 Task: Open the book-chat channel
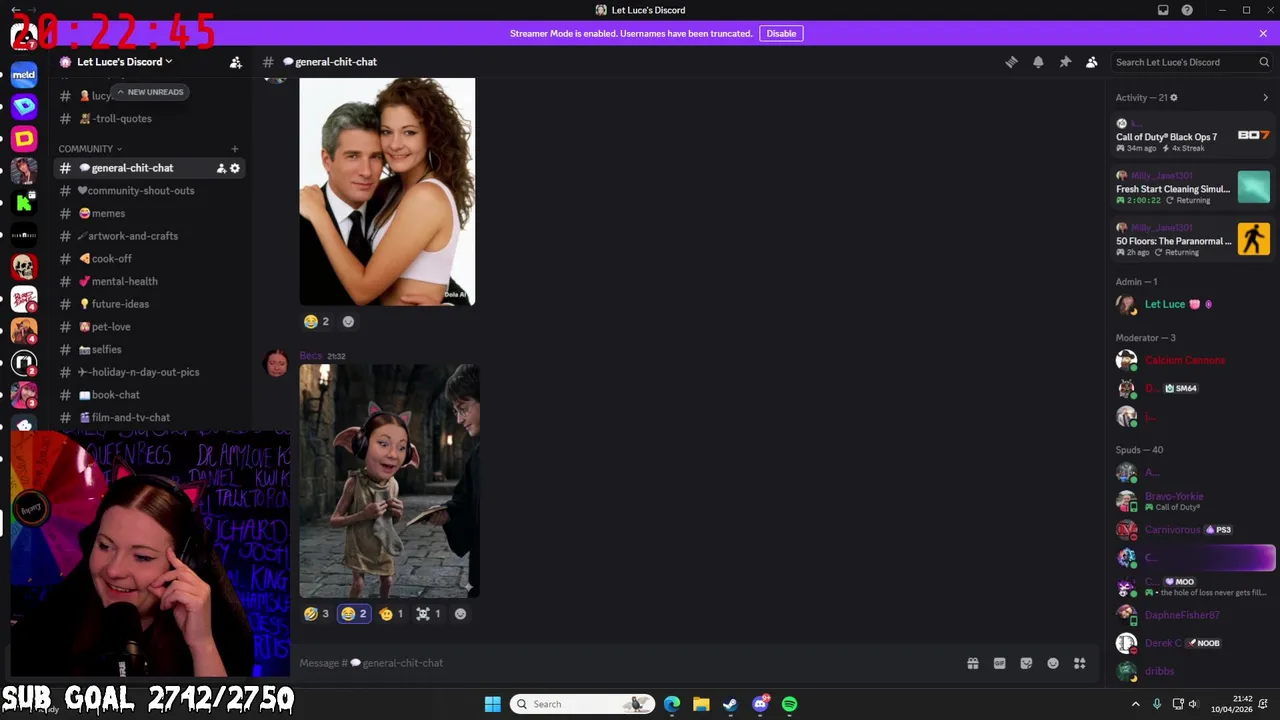148,395
